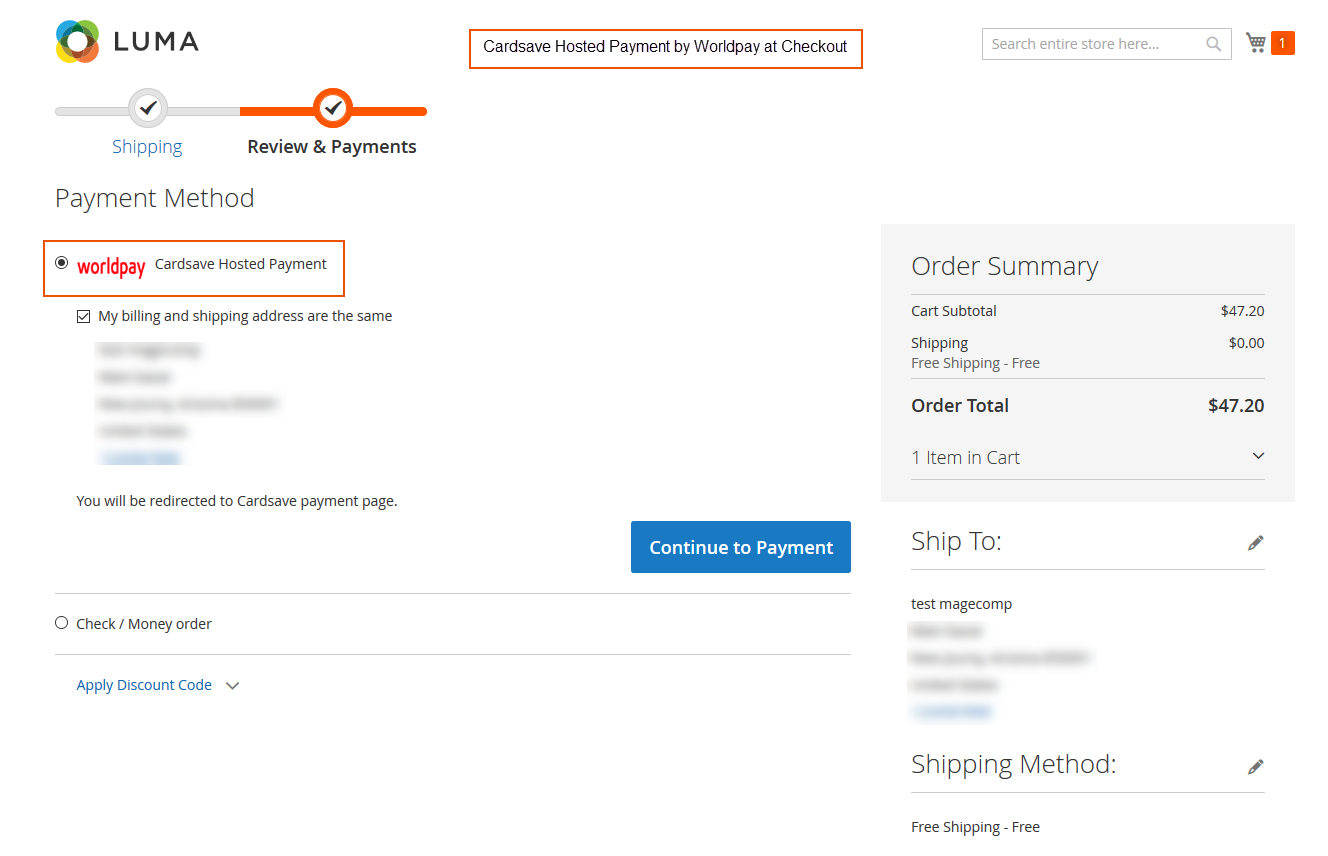This screenshot has height=856, width=1328.
Task: Switch to the Shipping checkout step
Action: tap(147, 146)
